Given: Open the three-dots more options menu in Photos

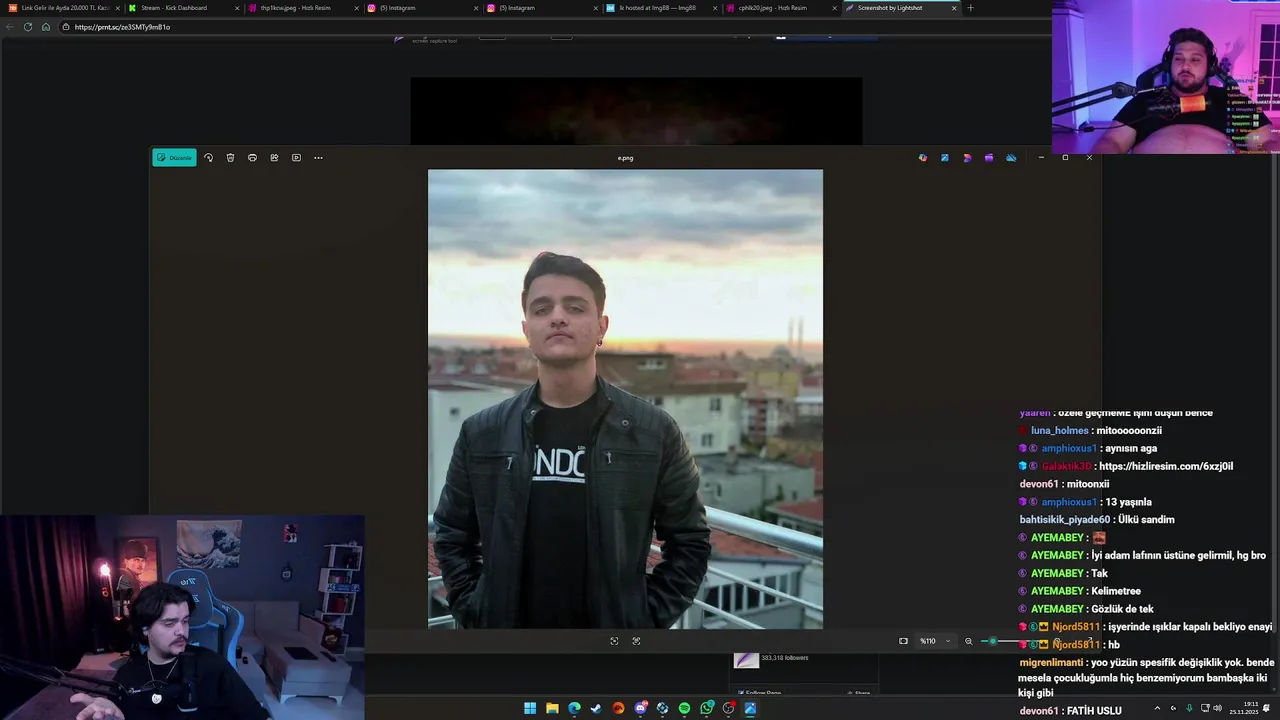Looking at the screenshot, I should pyautogui.click(x=318, y=157).
